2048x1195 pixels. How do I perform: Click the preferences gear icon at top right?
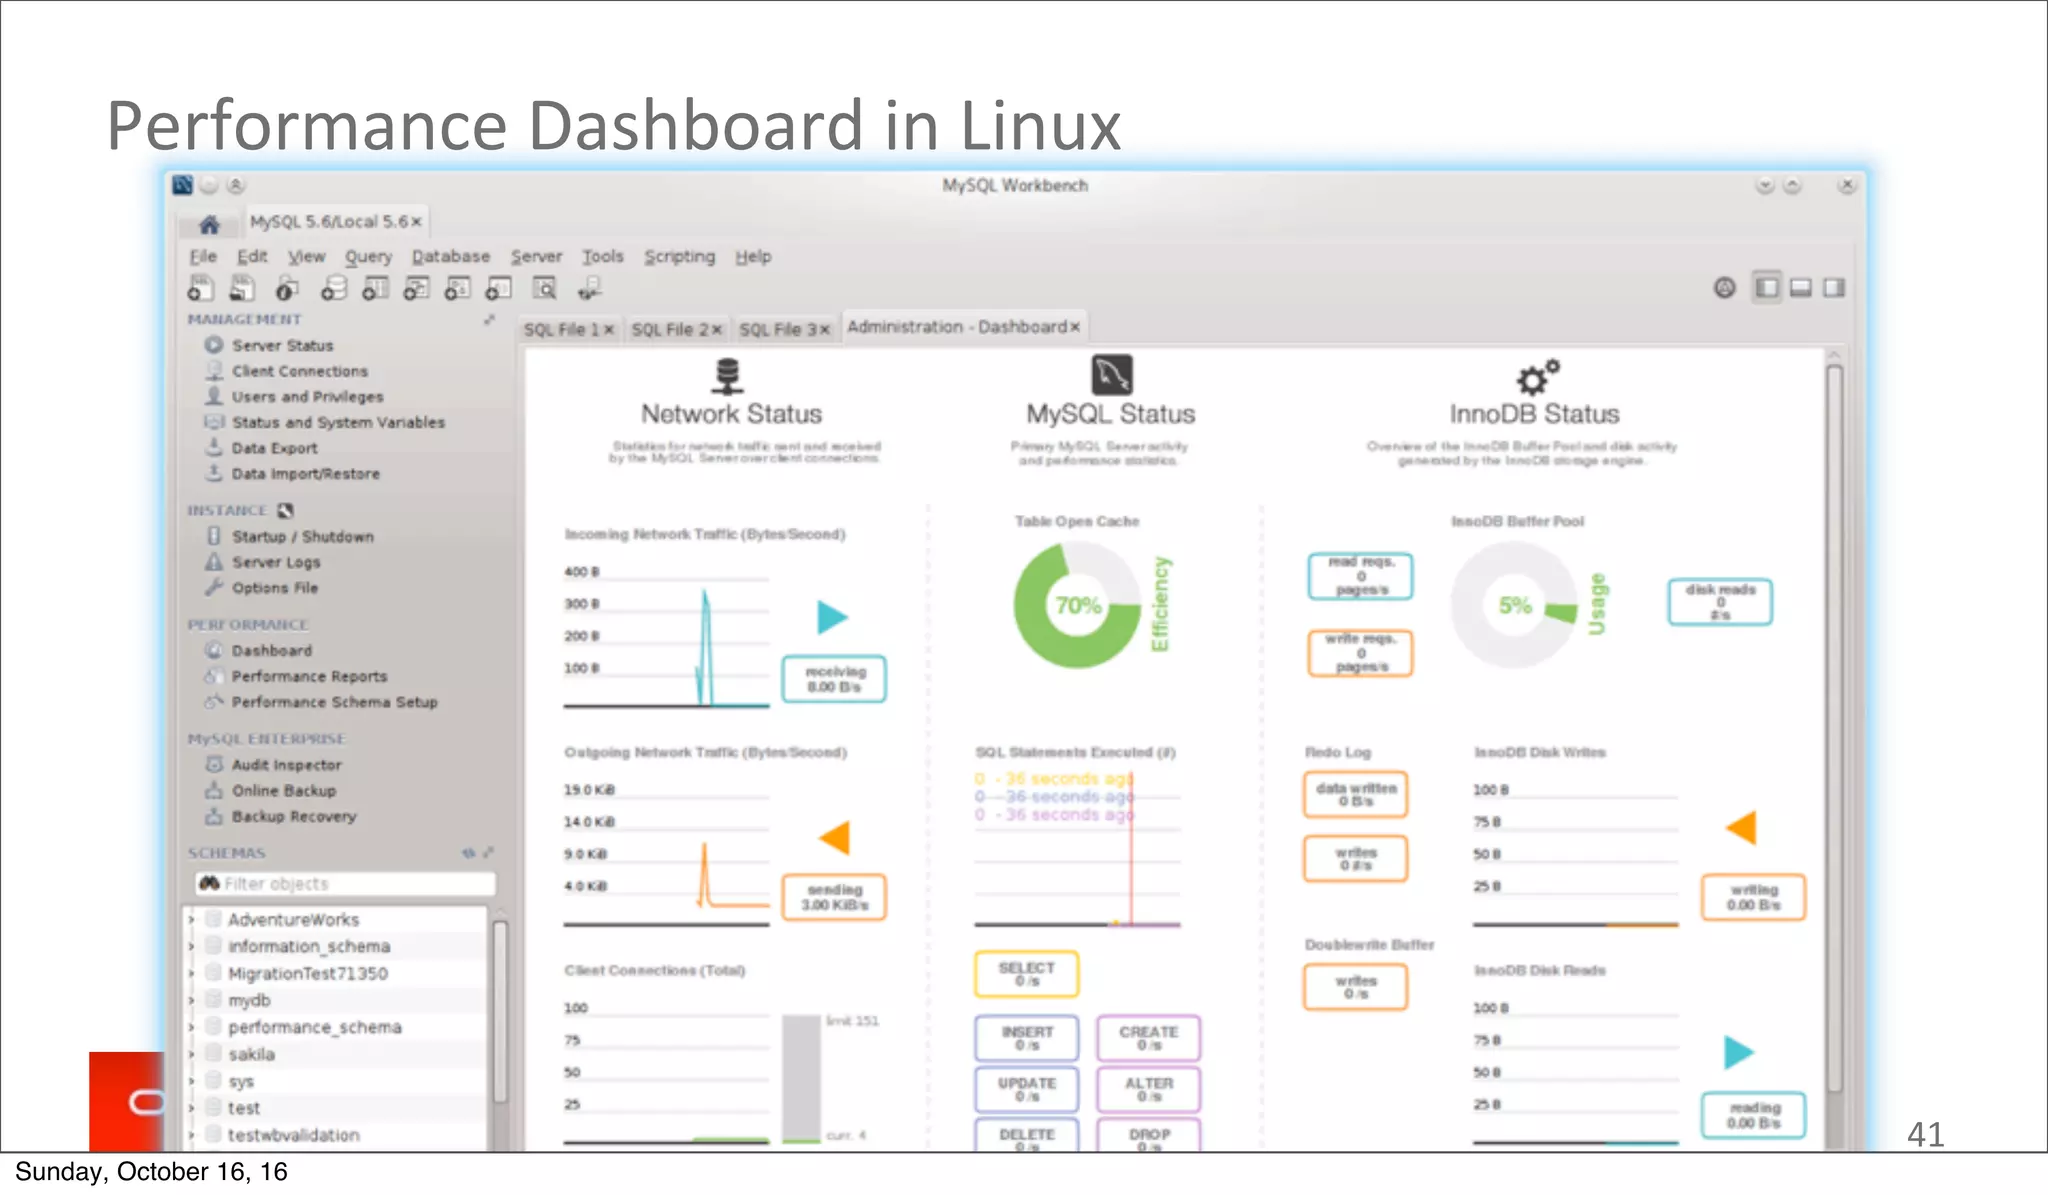pyautogui.click(x=1725, y=288)
